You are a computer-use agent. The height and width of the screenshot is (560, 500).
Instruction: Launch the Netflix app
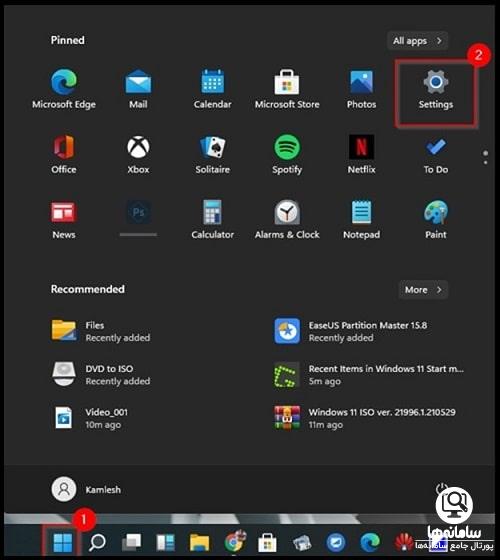(361, 154)
